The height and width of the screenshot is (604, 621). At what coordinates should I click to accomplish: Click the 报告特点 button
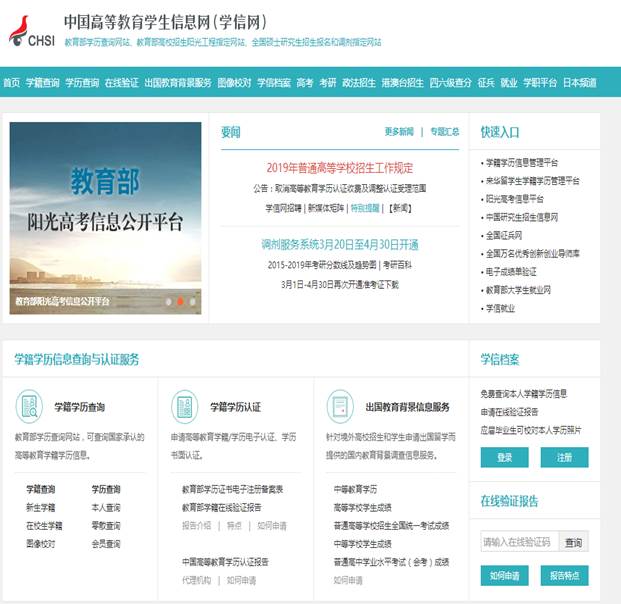564,575
